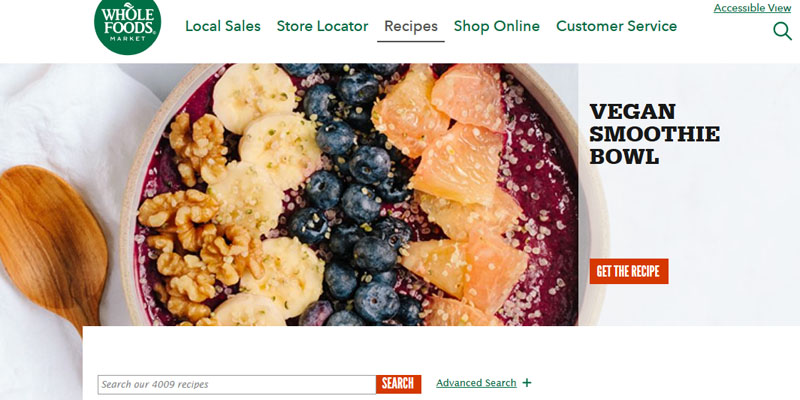Click the banana slices in the bowl image

click(265, 194)
